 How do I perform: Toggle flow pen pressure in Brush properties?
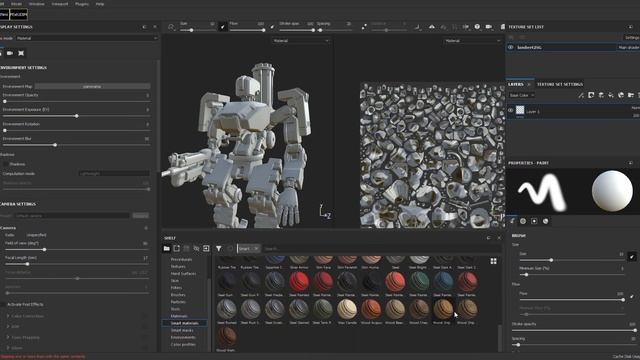click(632, 296)
